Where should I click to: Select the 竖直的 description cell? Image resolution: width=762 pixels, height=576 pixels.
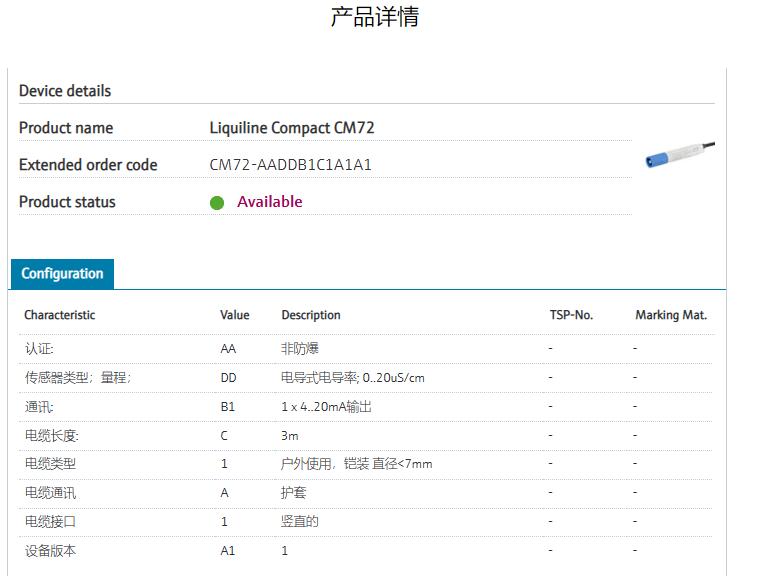coord(300,522)
